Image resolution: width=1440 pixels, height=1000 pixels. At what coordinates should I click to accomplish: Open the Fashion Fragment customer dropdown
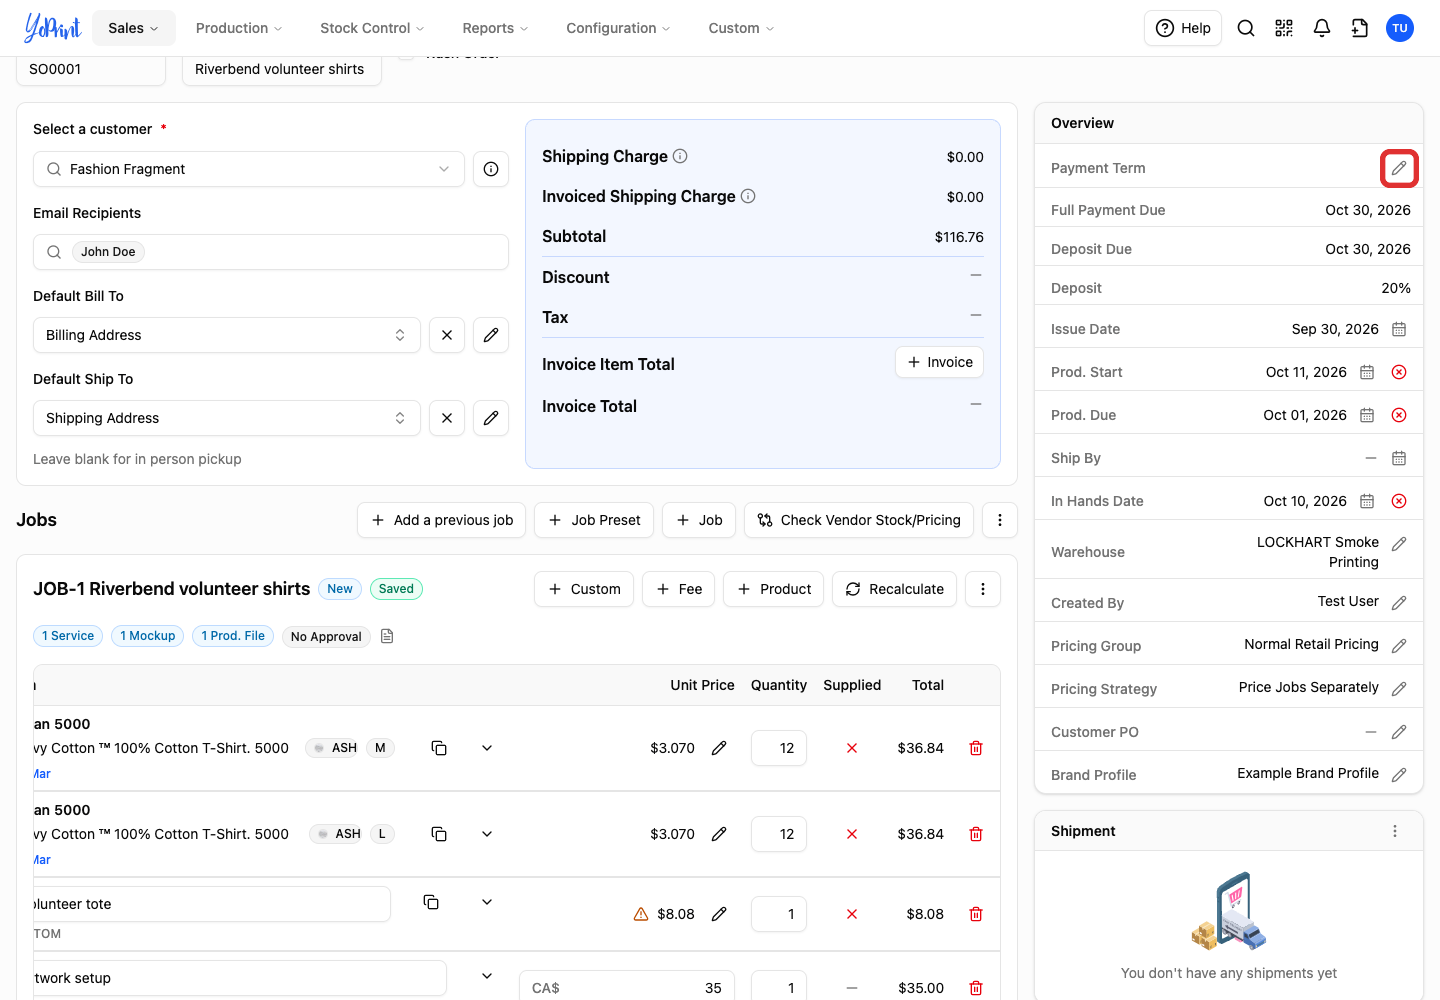pyautogui.click(x=249, y=169)
